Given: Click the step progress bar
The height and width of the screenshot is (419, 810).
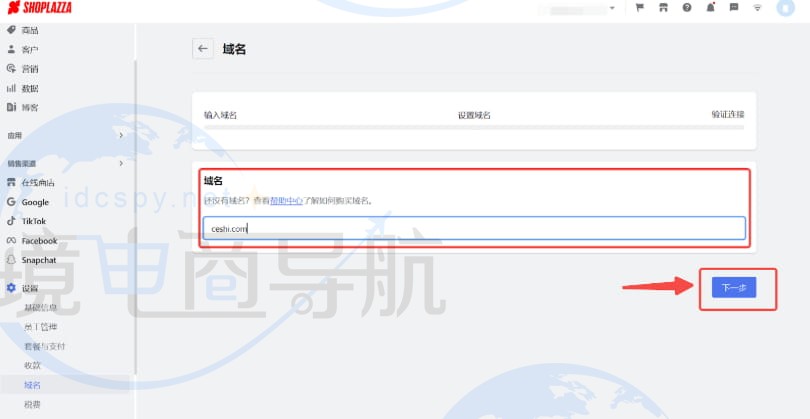Looking at the screenshot, I should [474, 127].
